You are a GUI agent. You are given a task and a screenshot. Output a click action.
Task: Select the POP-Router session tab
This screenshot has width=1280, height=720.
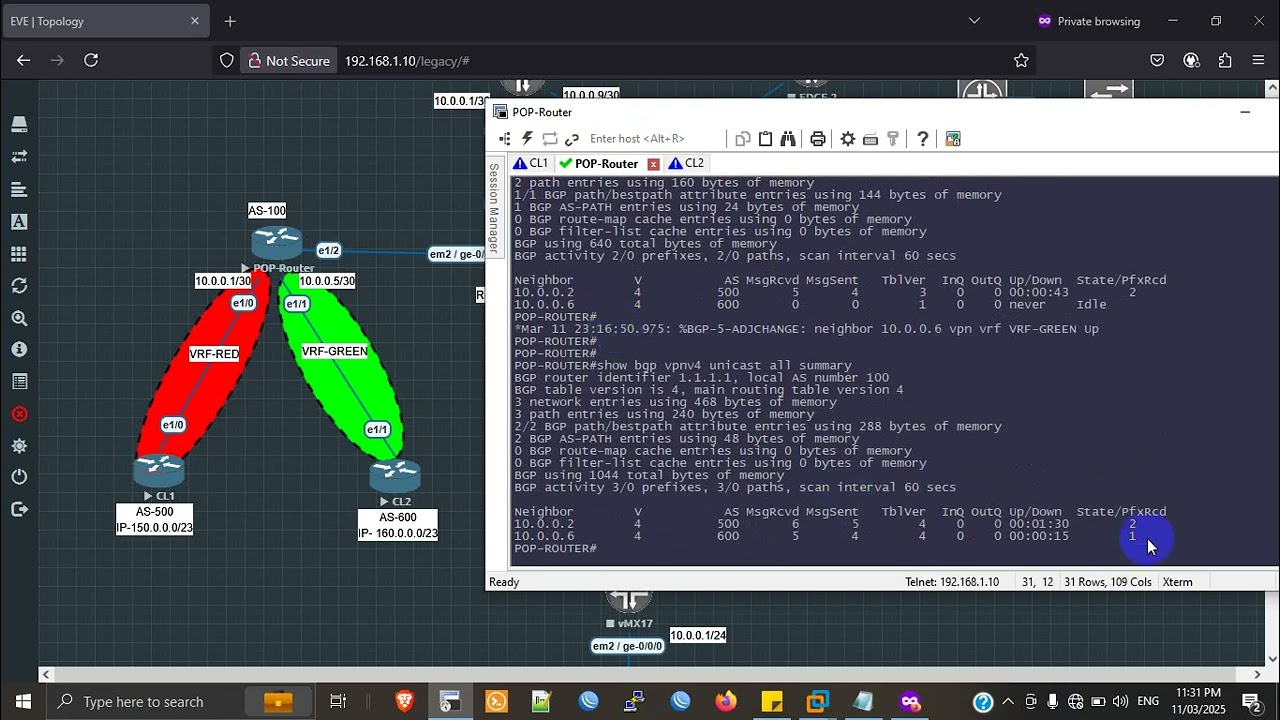click(x=606, y=163)
